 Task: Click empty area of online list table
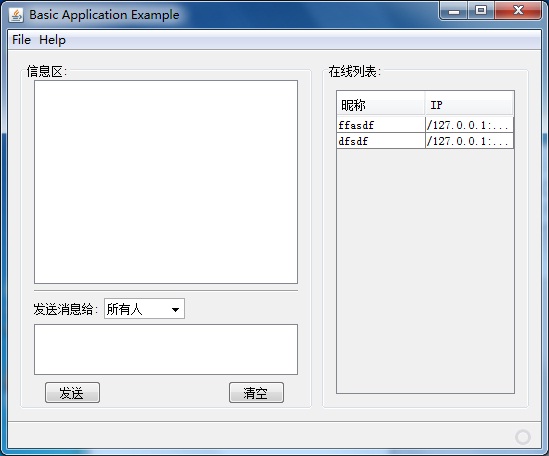point(425,270)
